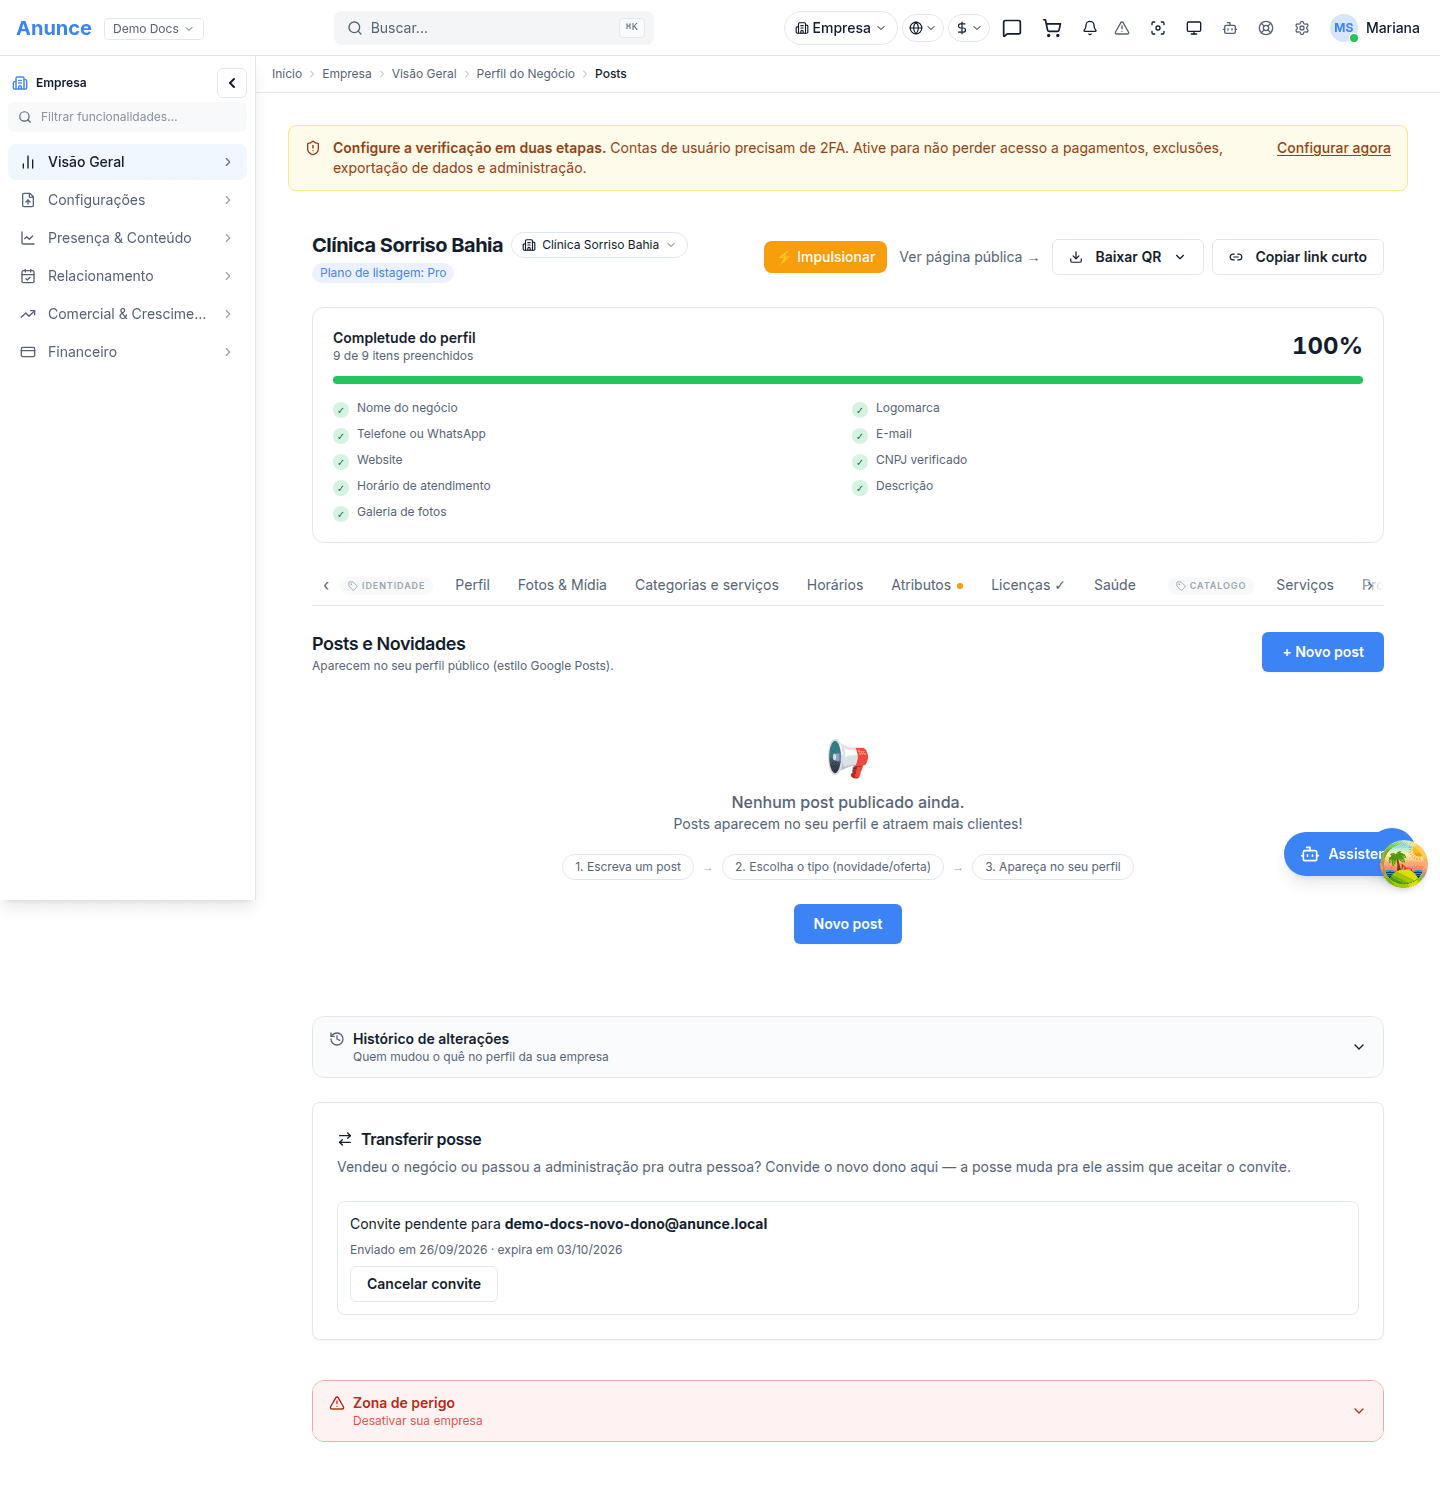Open the chat messages icon
The width and height of the screenshot is (1440, 1498).
pos(1012,28)
